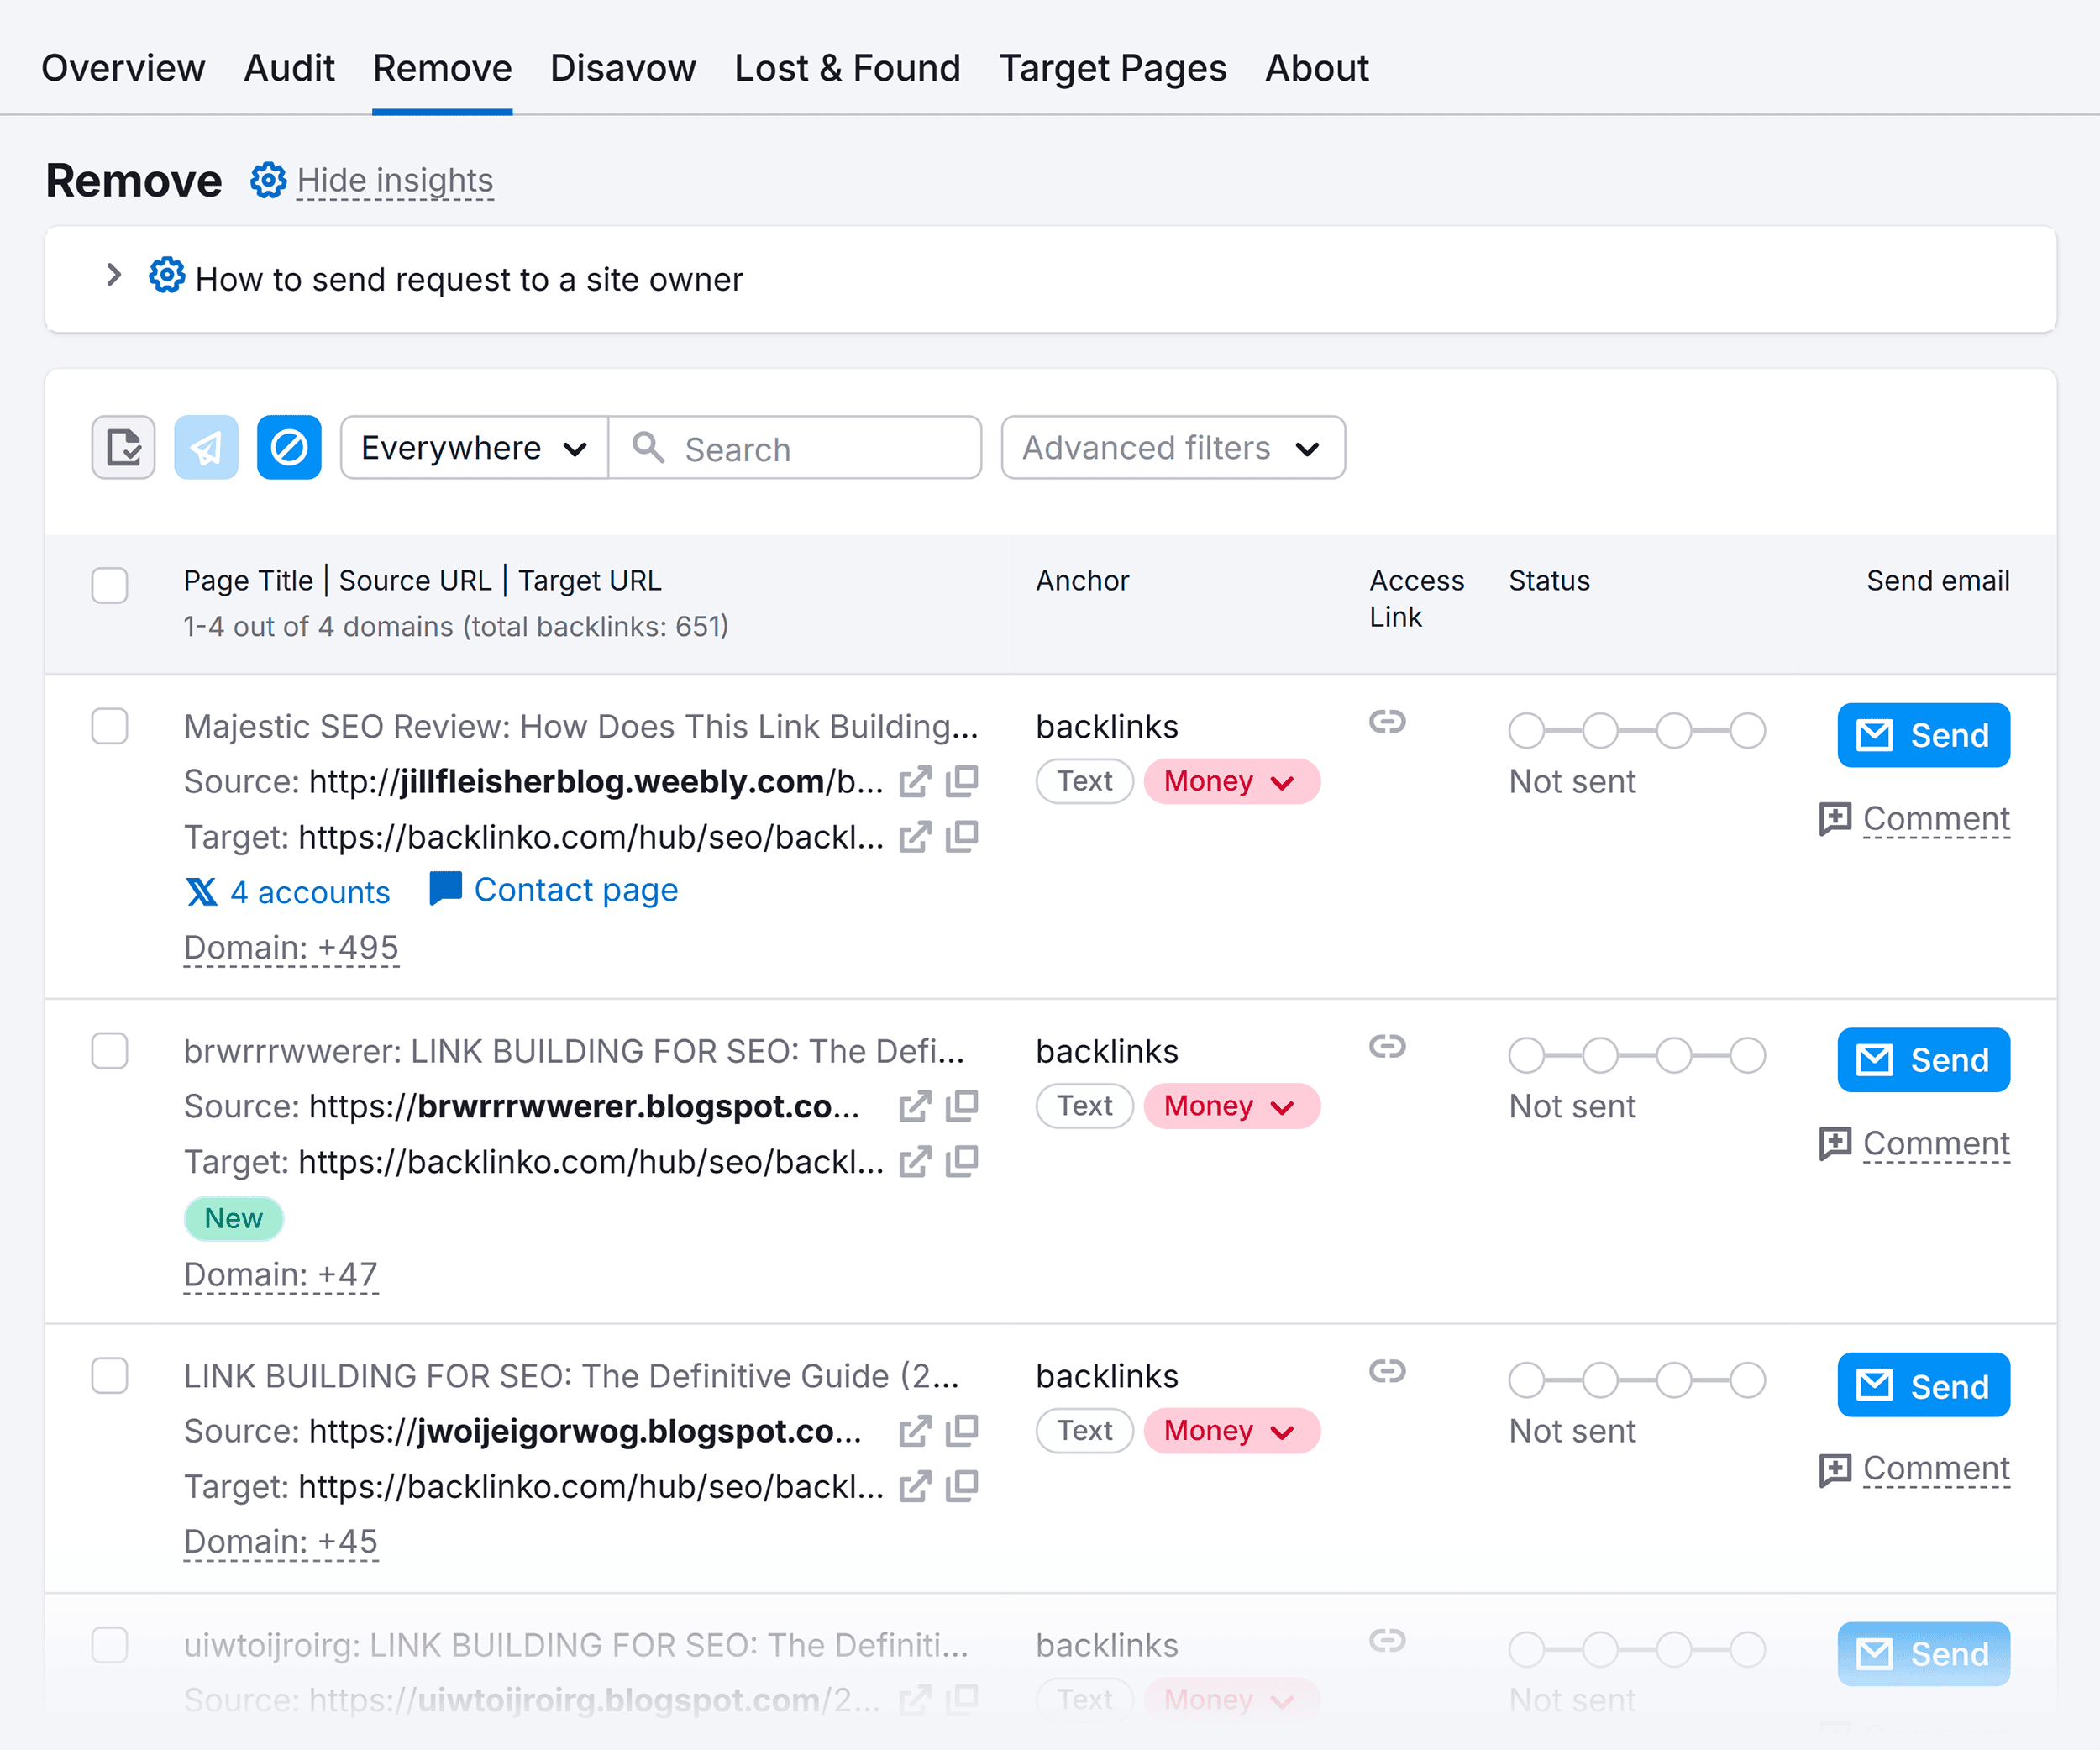Click the disavow (blocked) toolbar icon
The width and height of the screenshot is (2100, 1750).
[x=289, y=448]
